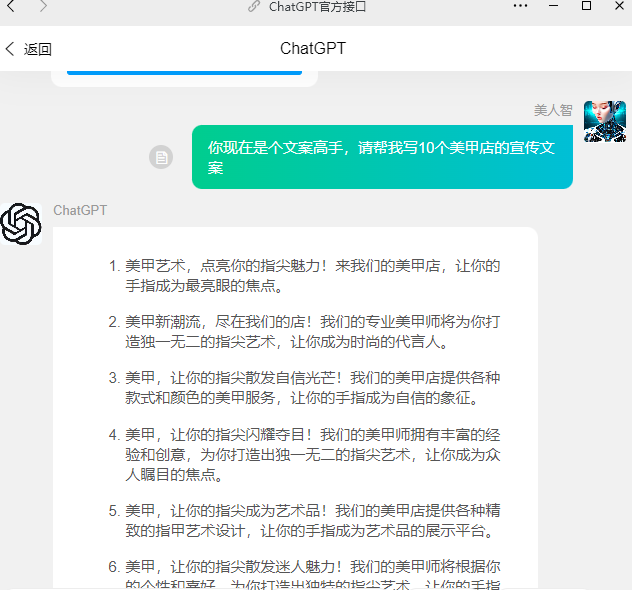Image resolution: width=632 pixels, height=590 pixels.
Task: Go back using the browser back arrow
Action: (11, 6)
